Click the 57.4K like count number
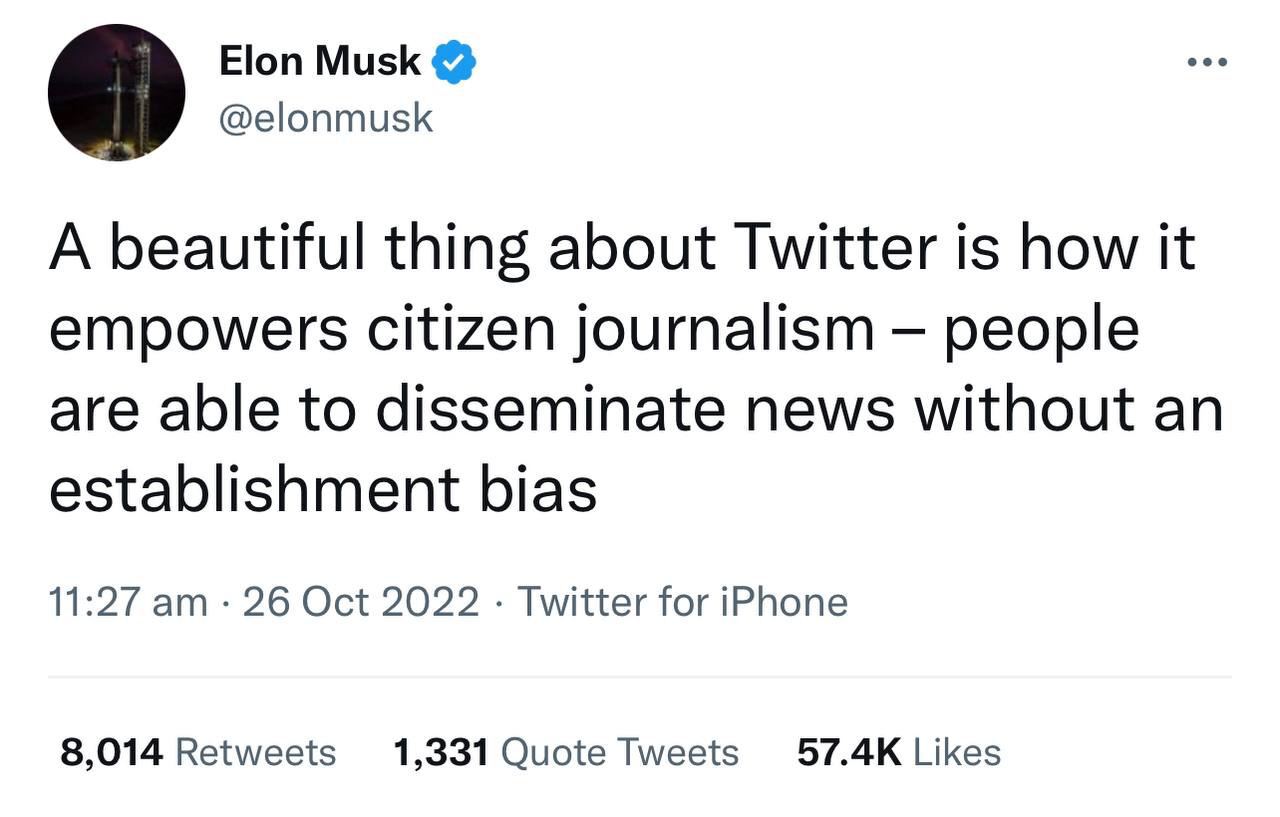 (x=849, y=752)
